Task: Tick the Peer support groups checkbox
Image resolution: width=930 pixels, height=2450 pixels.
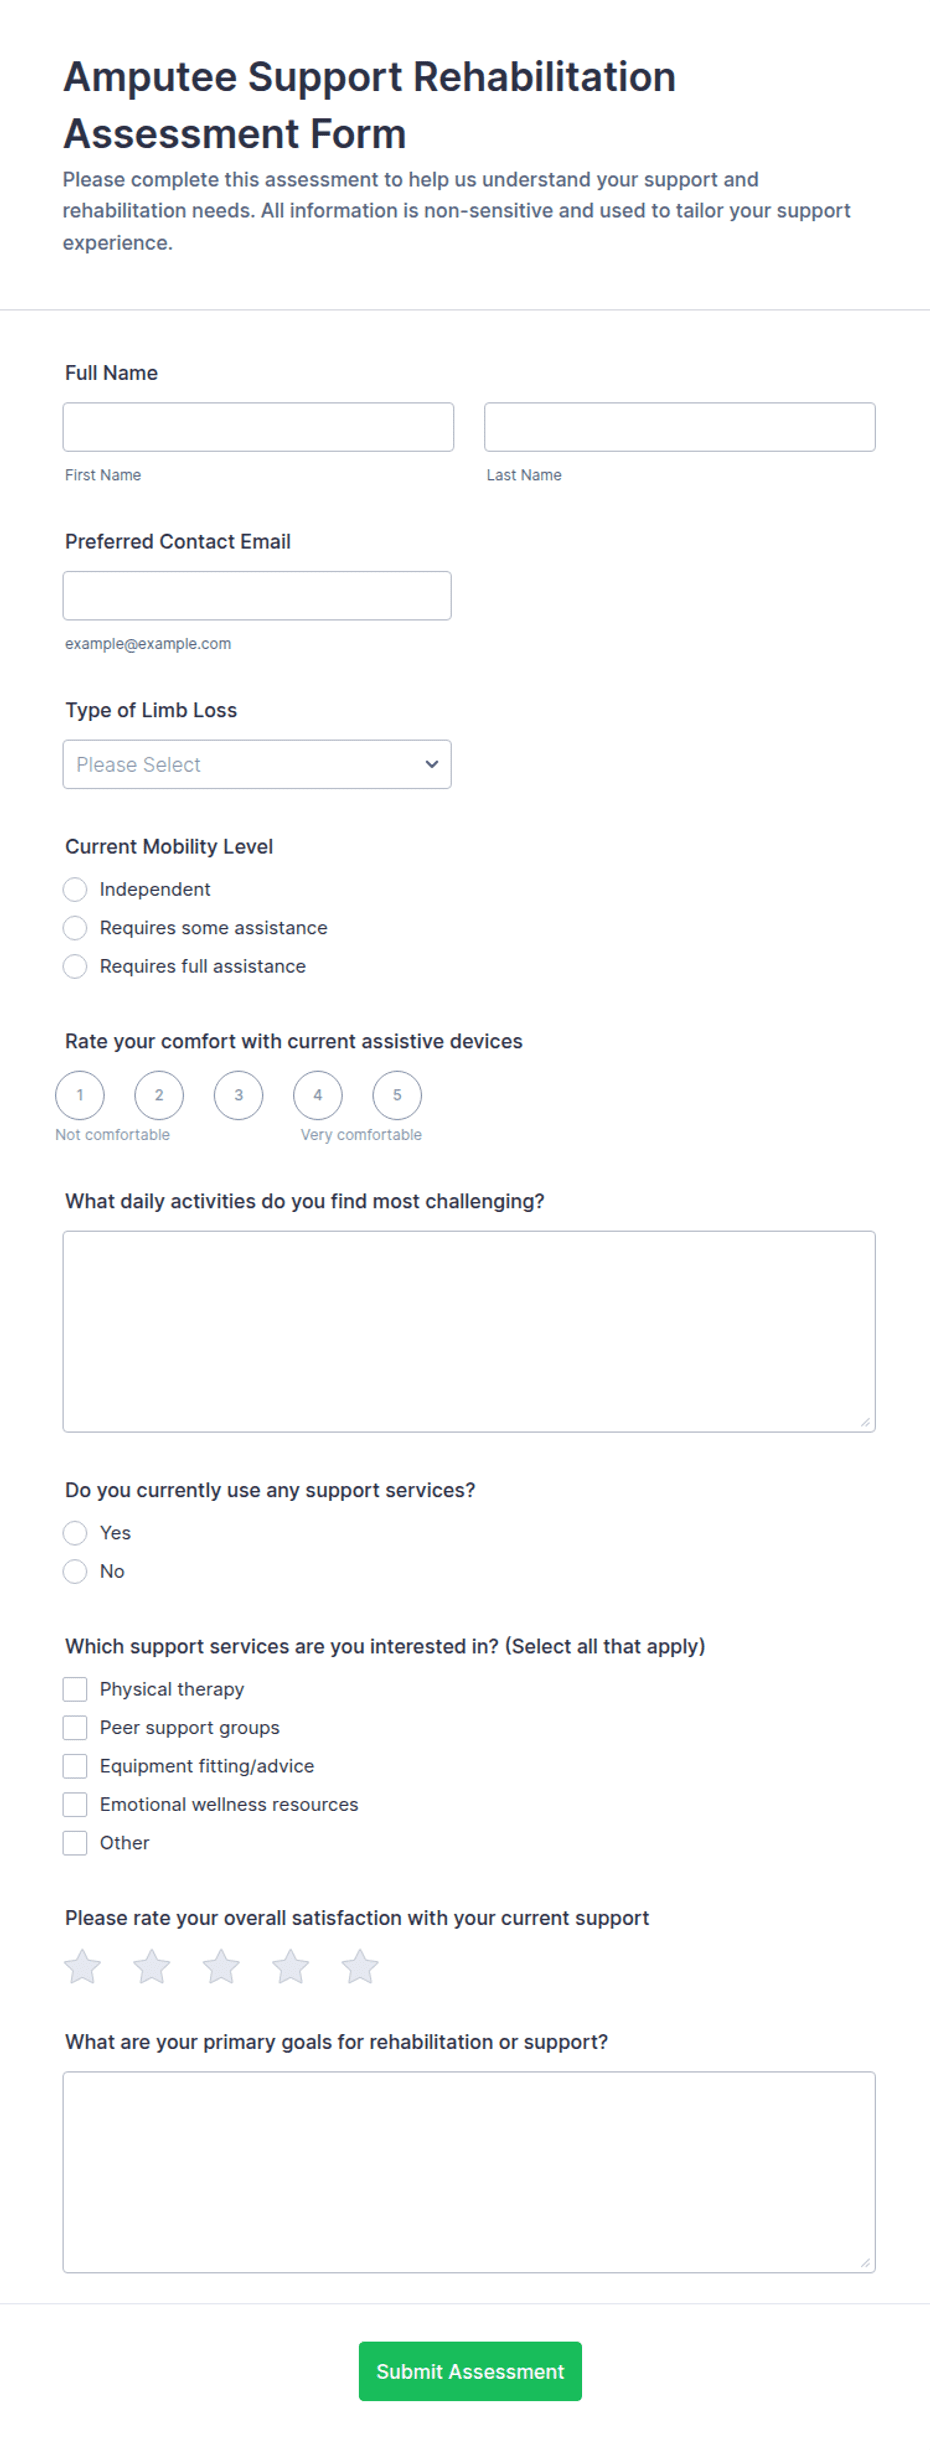Action: point(75,1727)
